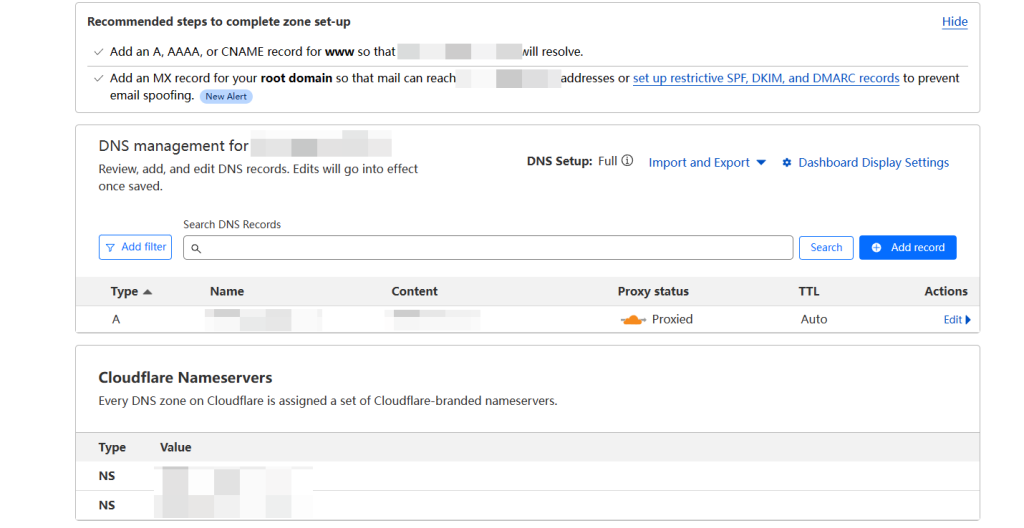Click the Proxy status column header
The image size is (1024, 528).
(653, 292)
